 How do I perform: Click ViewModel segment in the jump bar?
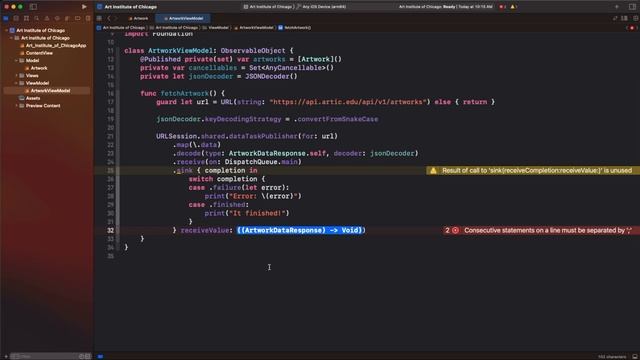[x=216, y=28]
